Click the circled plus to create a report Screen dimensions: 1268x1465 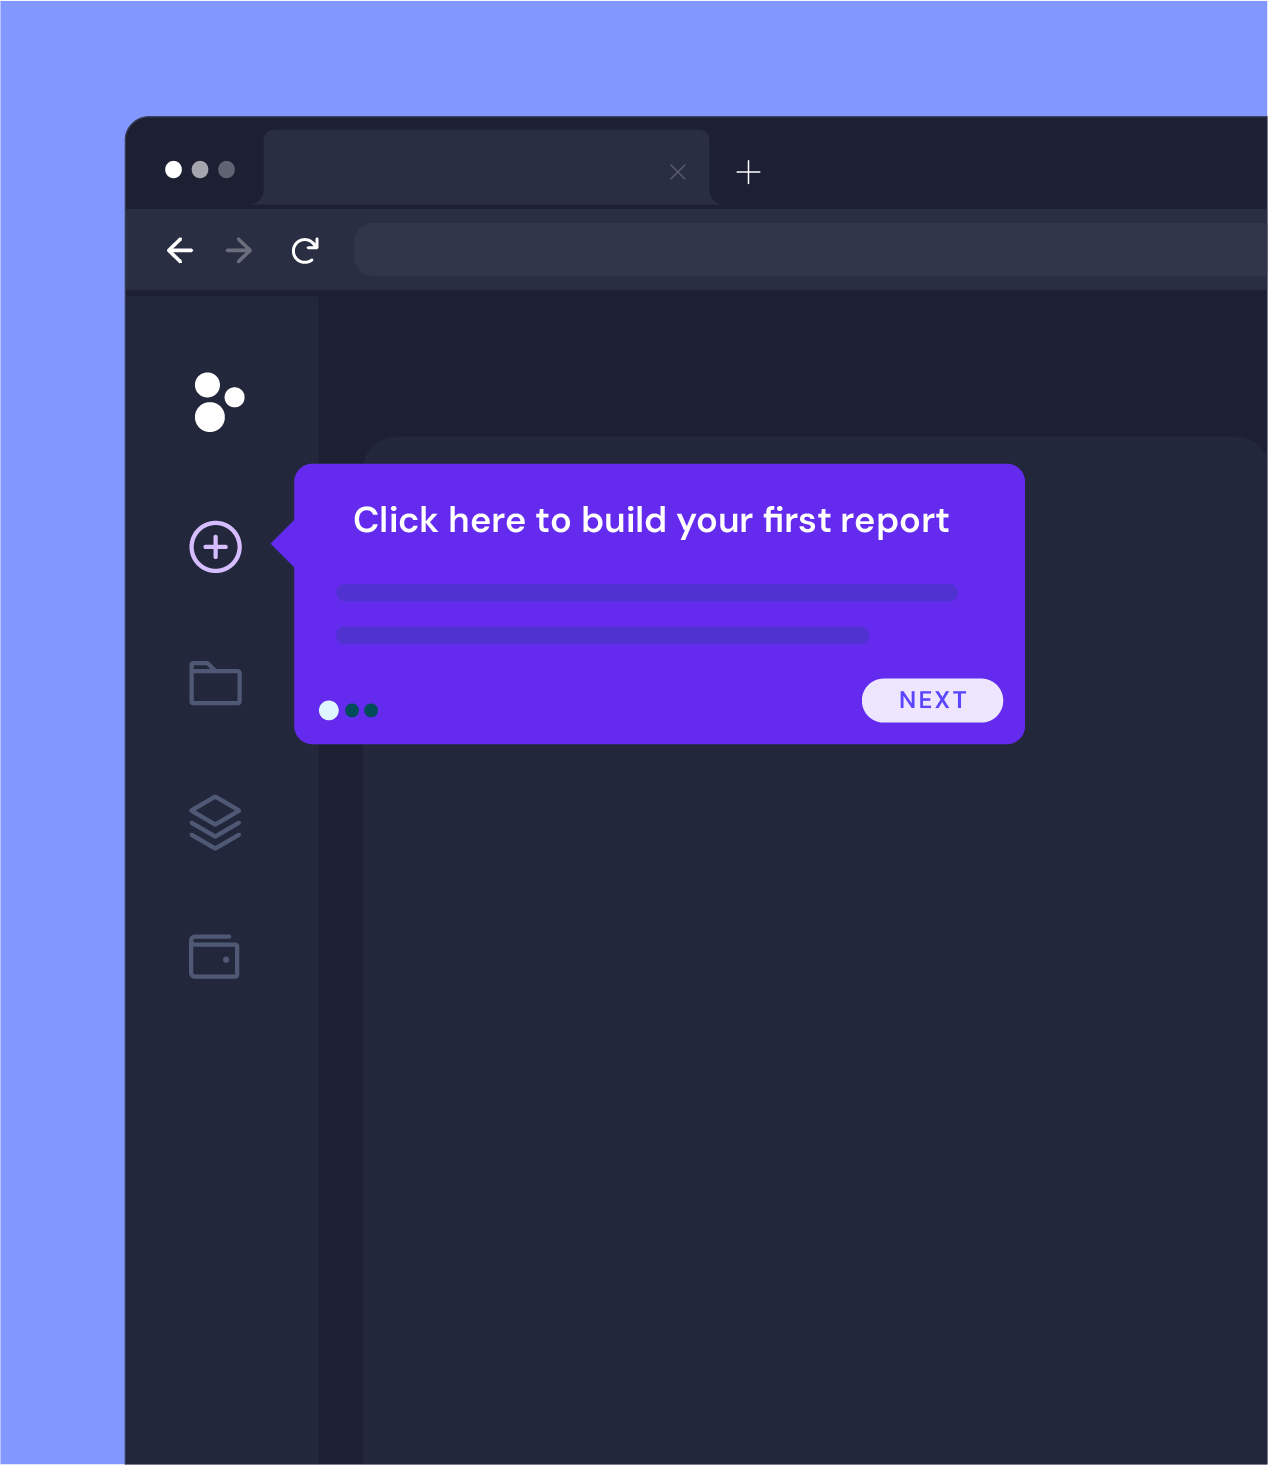click(x=216, y=547)
